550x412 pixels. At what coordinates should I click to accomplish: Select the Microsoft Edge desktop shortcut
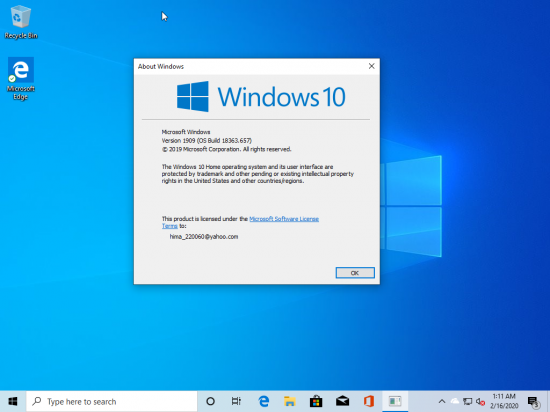[x=21, y=79]
